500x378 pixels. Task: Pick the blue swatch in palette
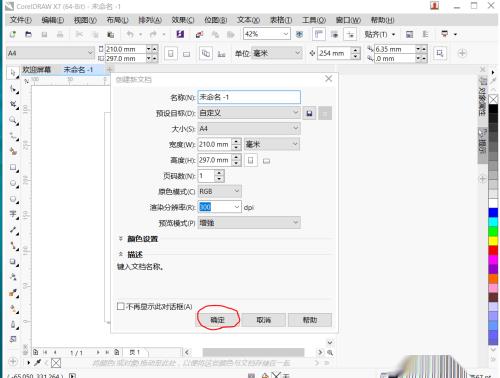point(493,212)
